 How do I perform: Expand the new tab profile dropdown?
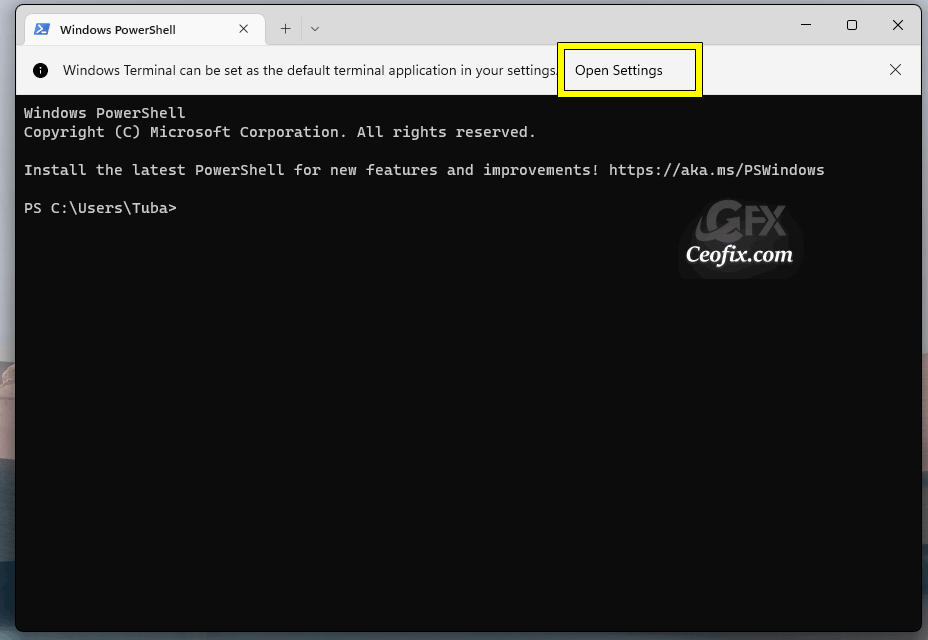315,29
